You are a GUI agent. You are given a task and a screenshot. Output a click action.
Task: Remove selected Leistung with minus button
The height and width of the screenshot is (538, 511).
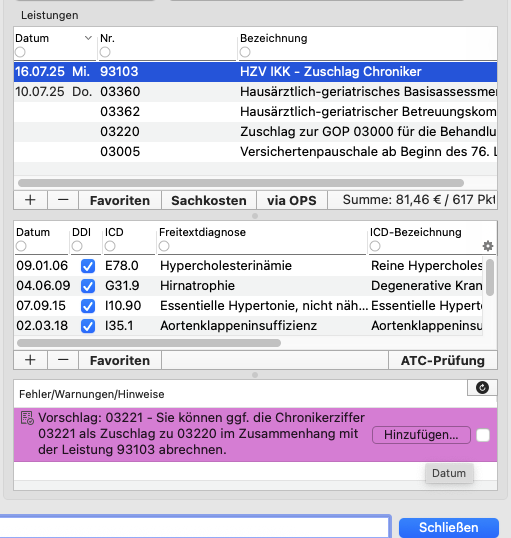[63, 200]
